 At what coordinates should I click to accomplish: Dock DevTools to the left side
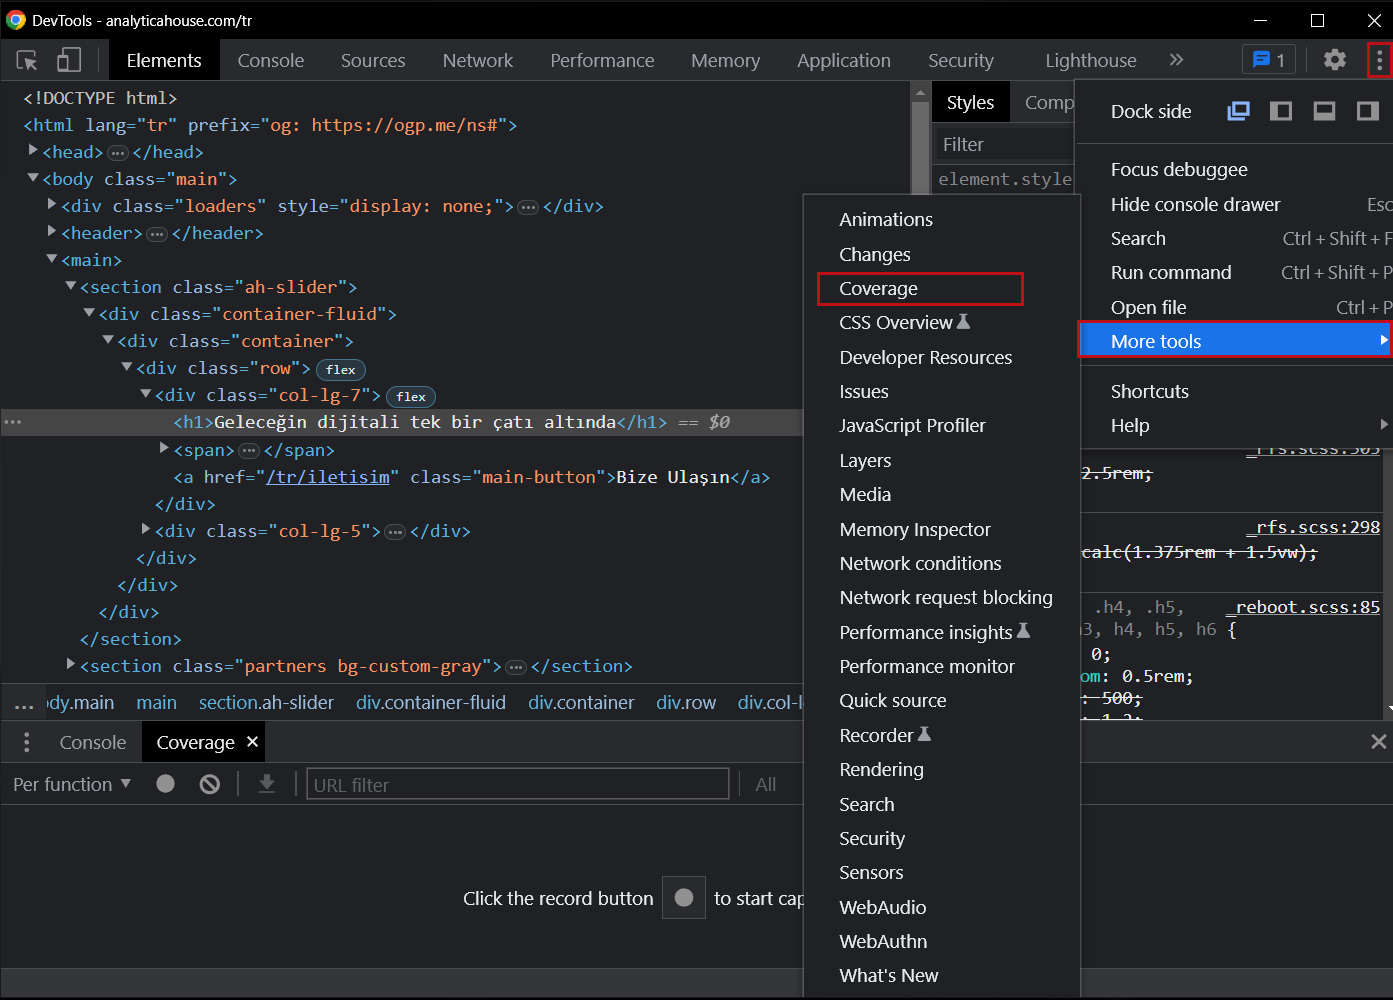pyautogui.click(x=1281, y=111)
